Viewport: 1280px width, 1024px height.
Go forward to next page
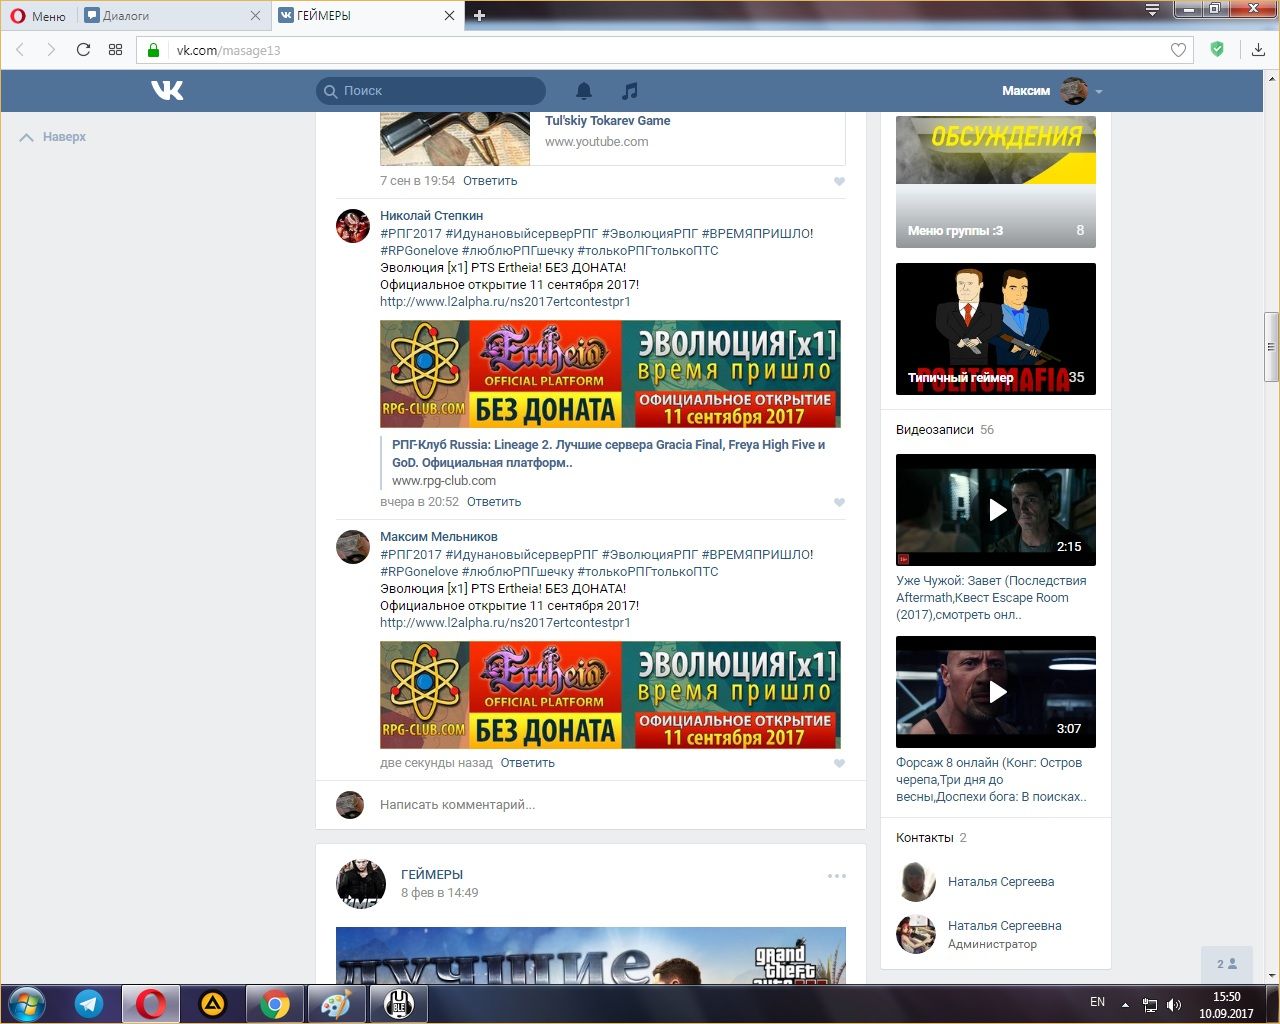[51, 50]
